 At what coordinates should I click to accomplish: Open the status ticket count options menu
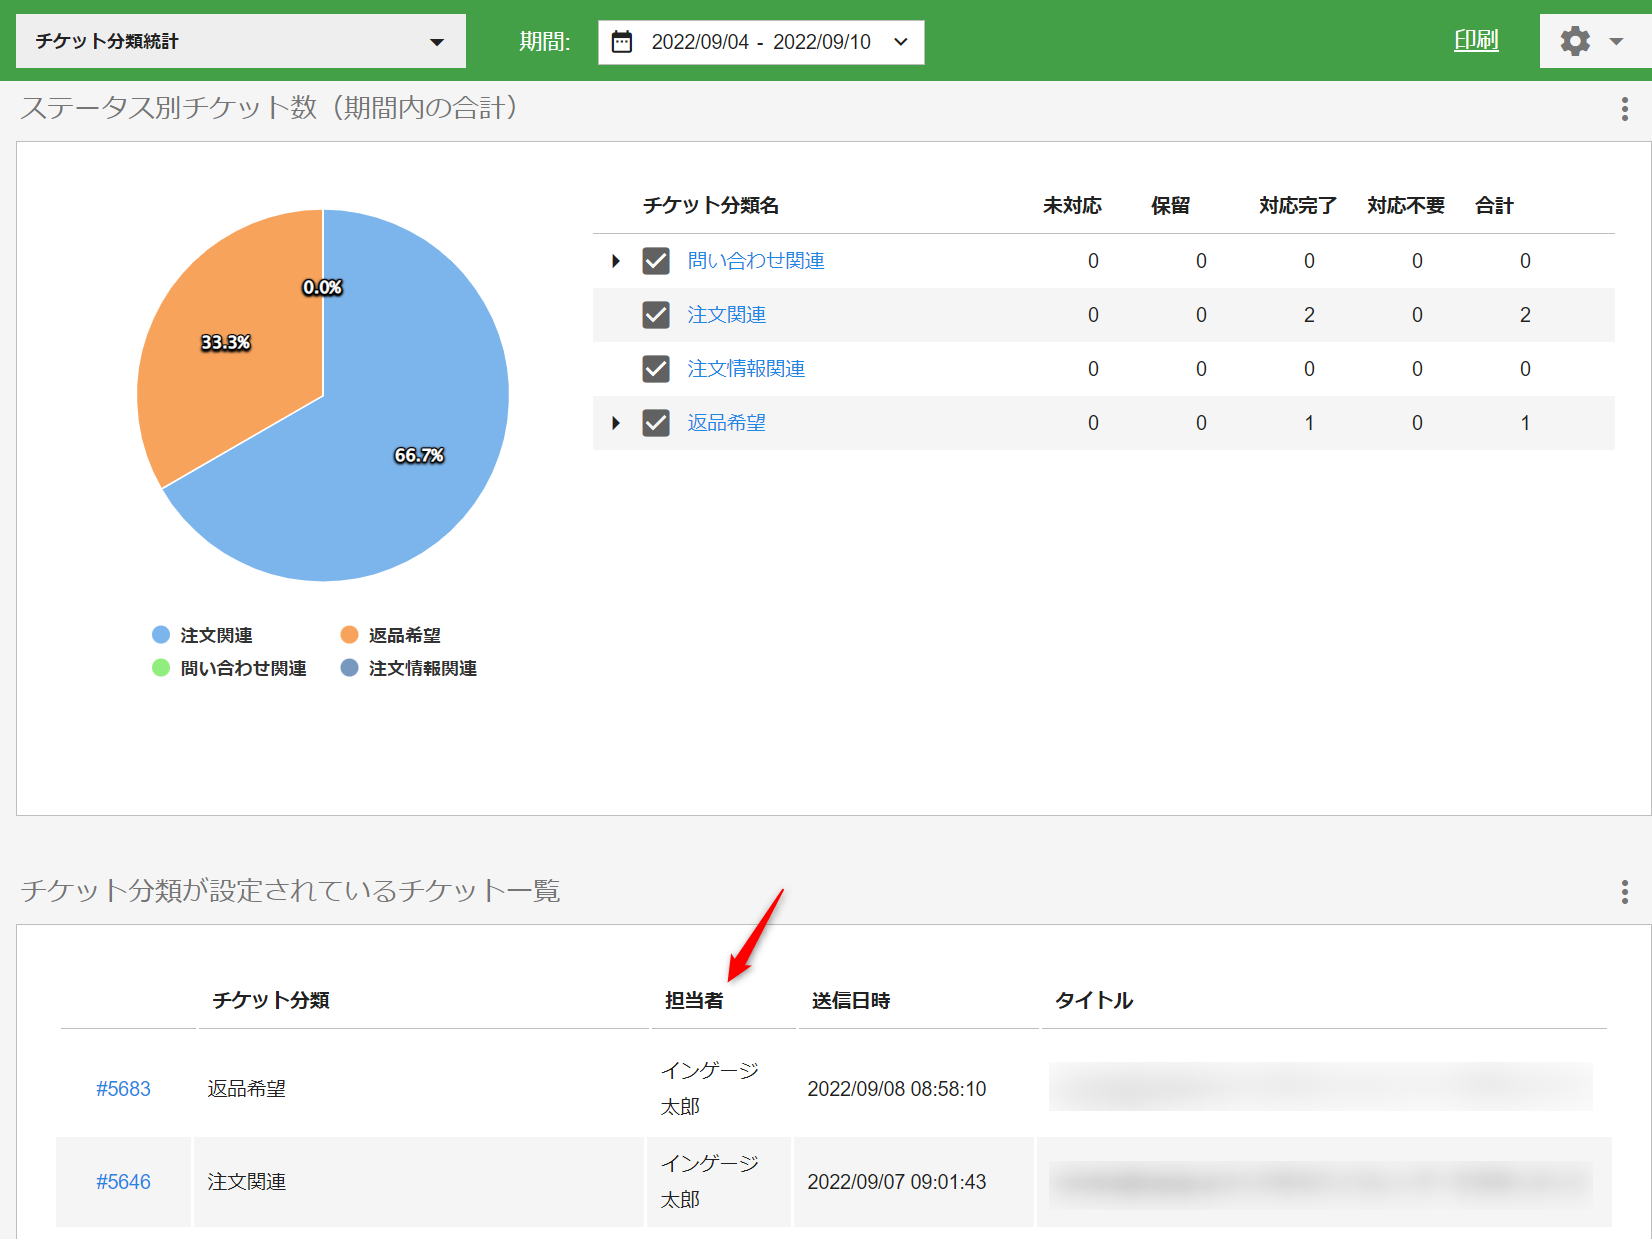coord(1624,109)
